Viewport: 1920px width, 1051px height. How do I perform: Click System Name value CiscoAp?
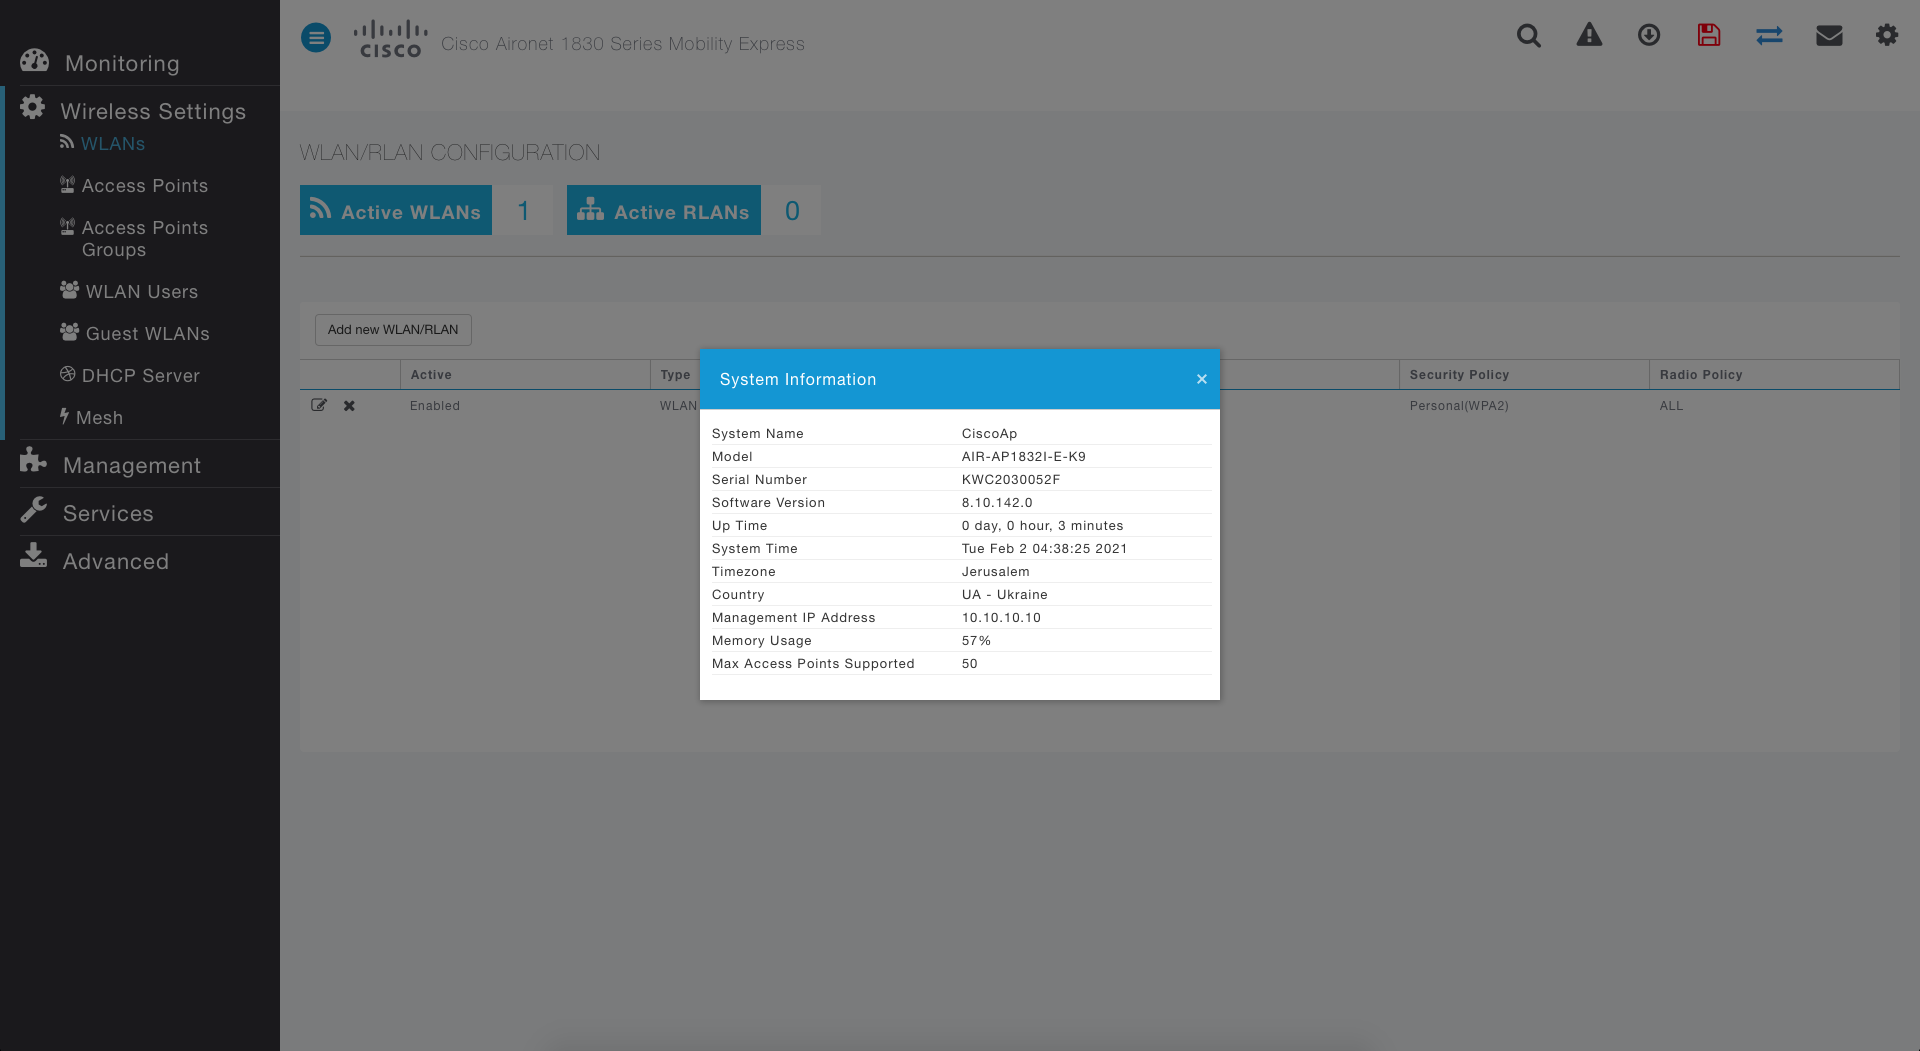989,434
